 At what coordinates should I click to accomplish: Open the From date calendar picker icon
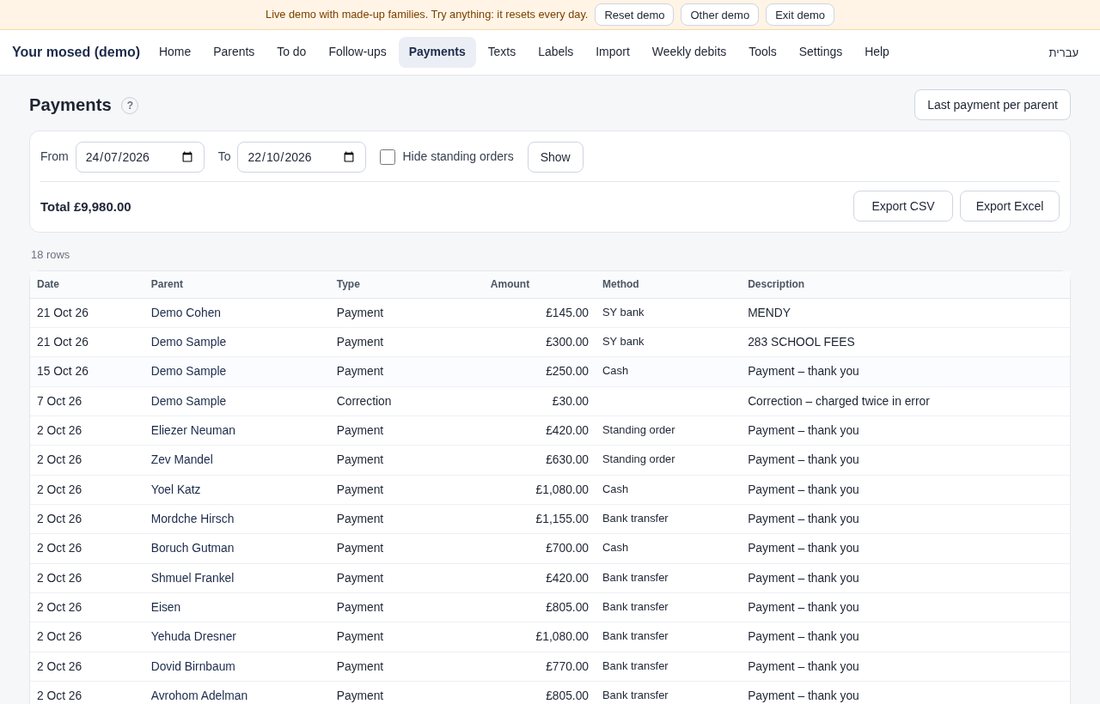coord(187,157)
